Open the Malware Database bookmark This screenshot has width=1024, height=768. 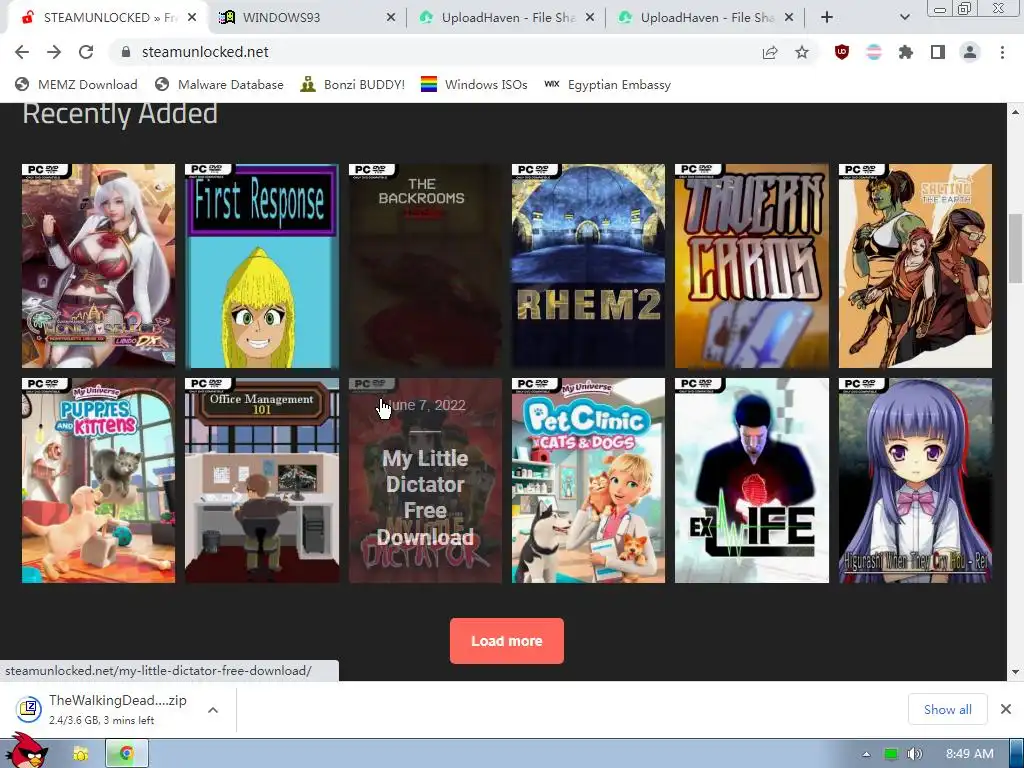coord(219,84)
